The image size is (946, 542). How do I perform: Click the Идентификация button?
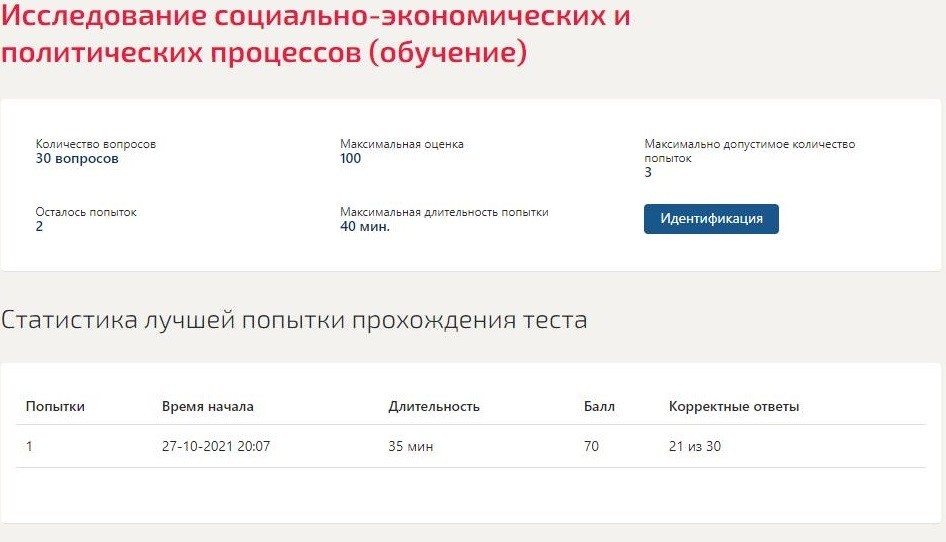pyautogui.click(x=711, y=218)
